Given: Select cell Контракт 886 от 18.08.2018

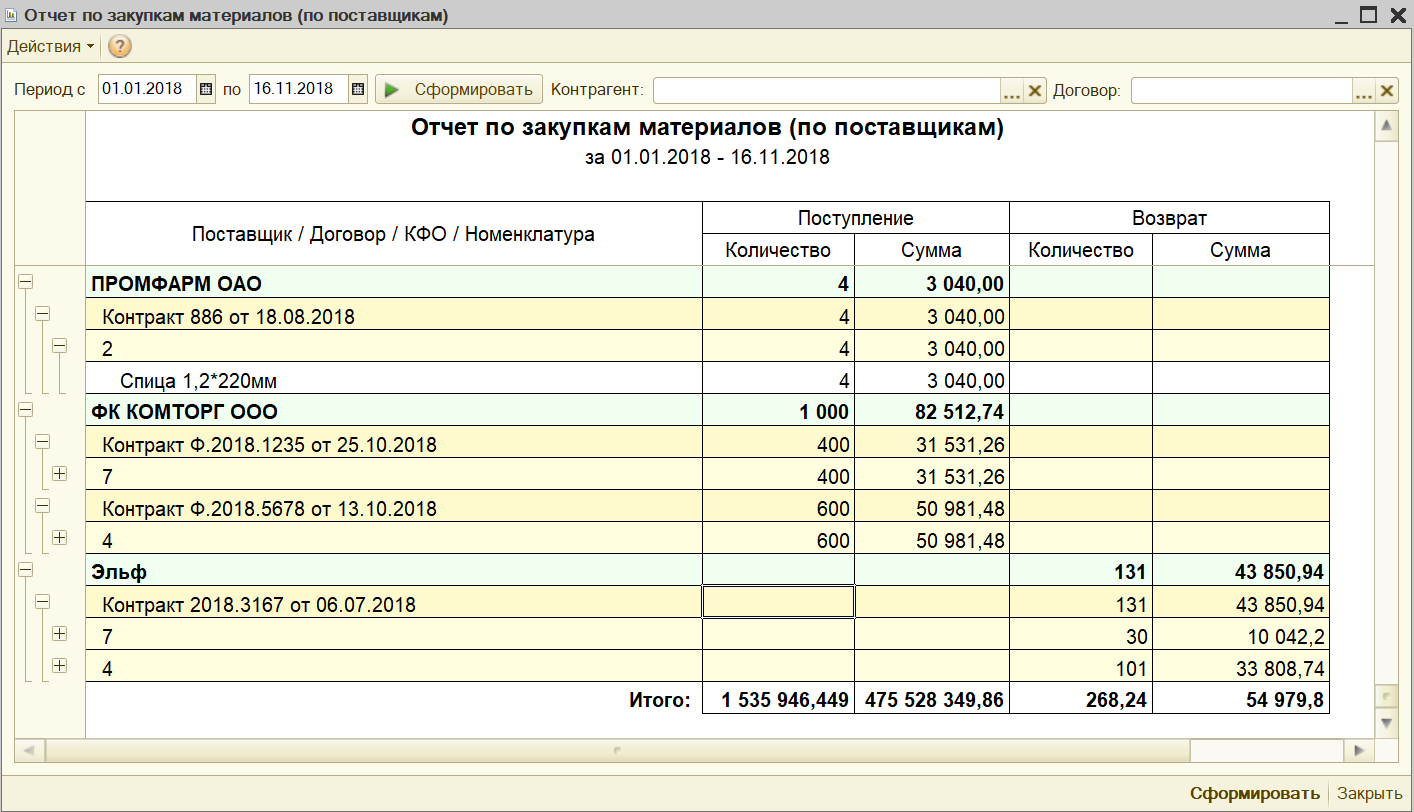Looking at the screenshot, I should (394, 316).
